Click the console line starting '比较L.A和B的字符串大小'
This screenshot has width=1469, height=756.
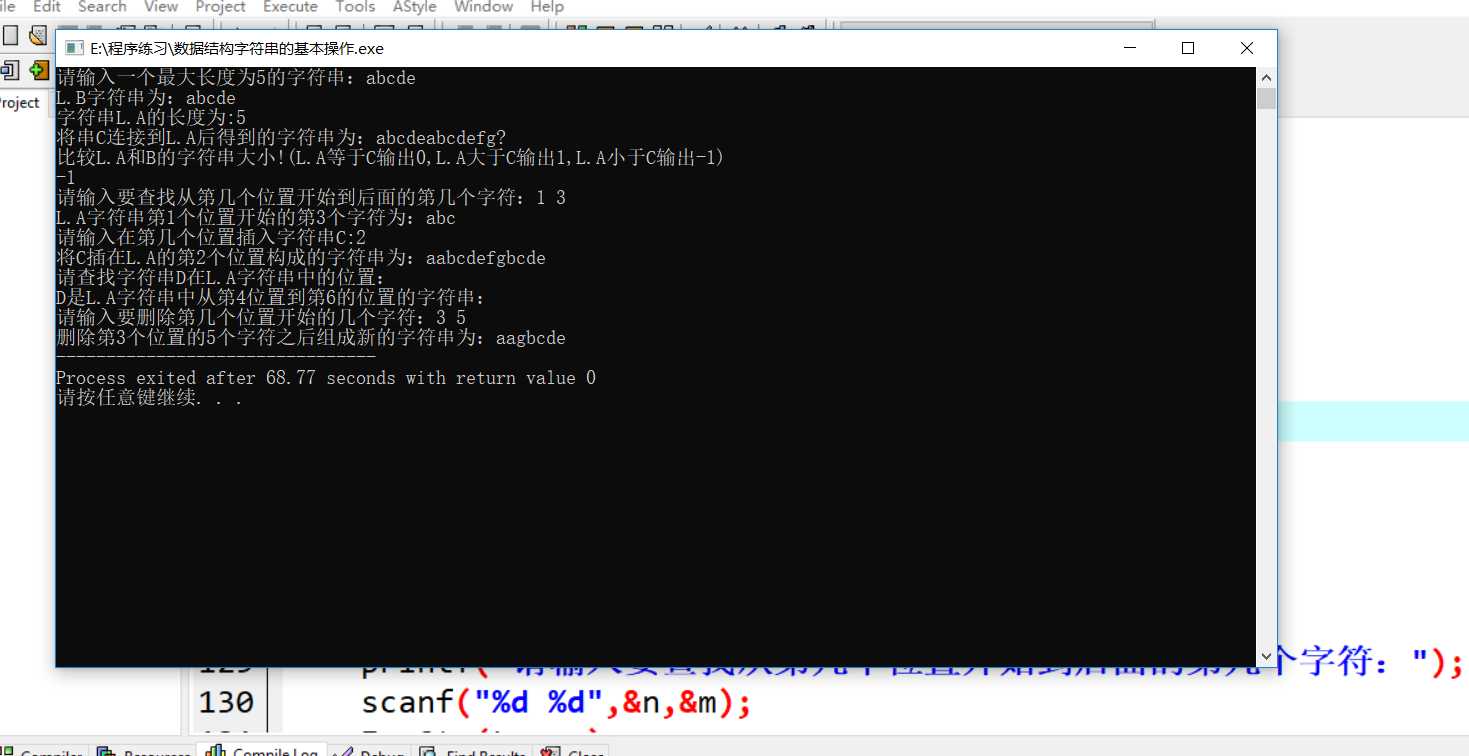[391, 158]
